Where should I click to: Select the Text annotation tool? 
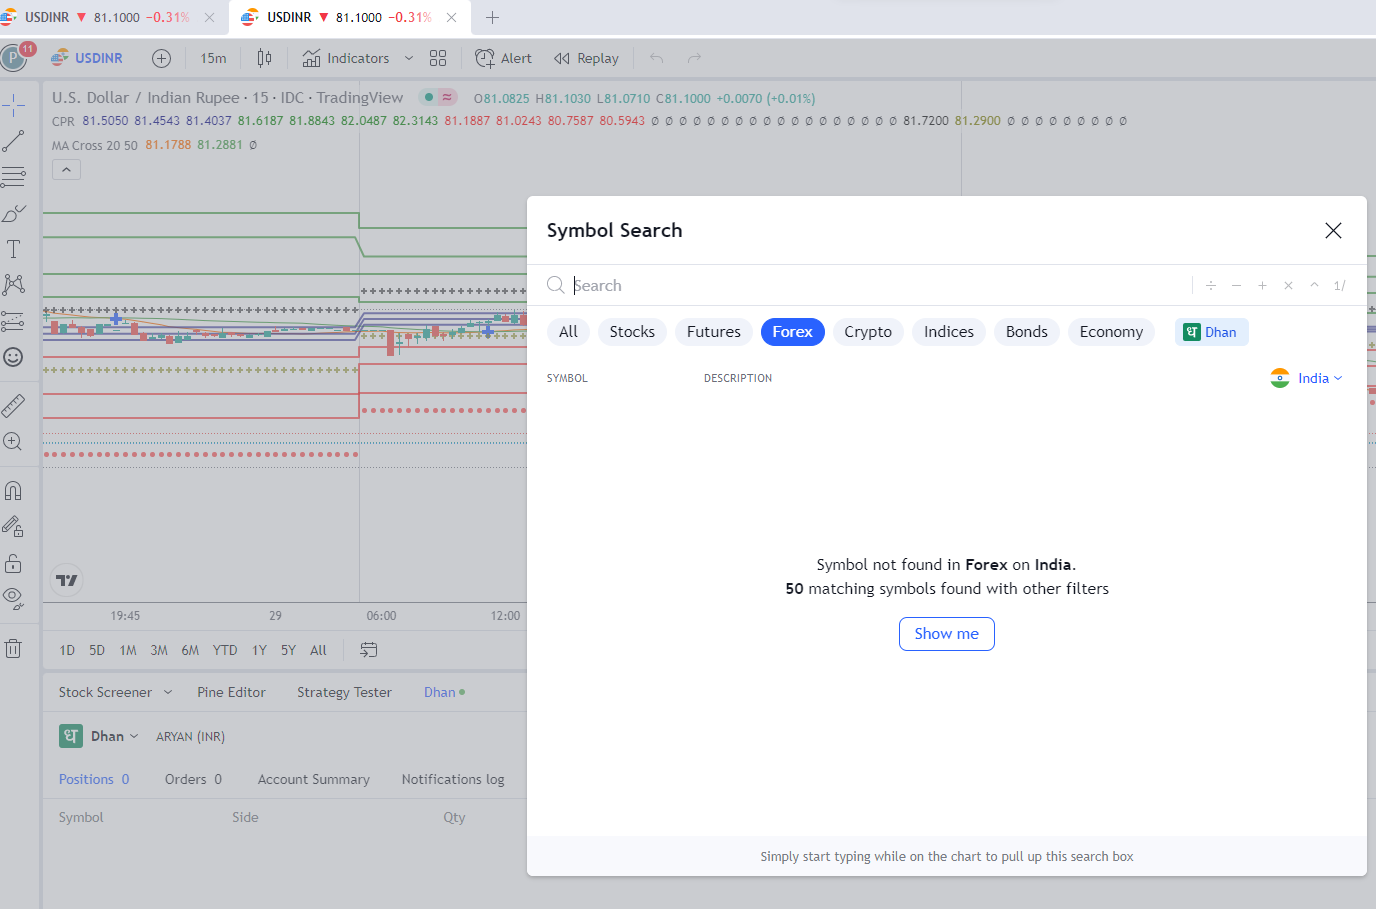coord(13,249)
